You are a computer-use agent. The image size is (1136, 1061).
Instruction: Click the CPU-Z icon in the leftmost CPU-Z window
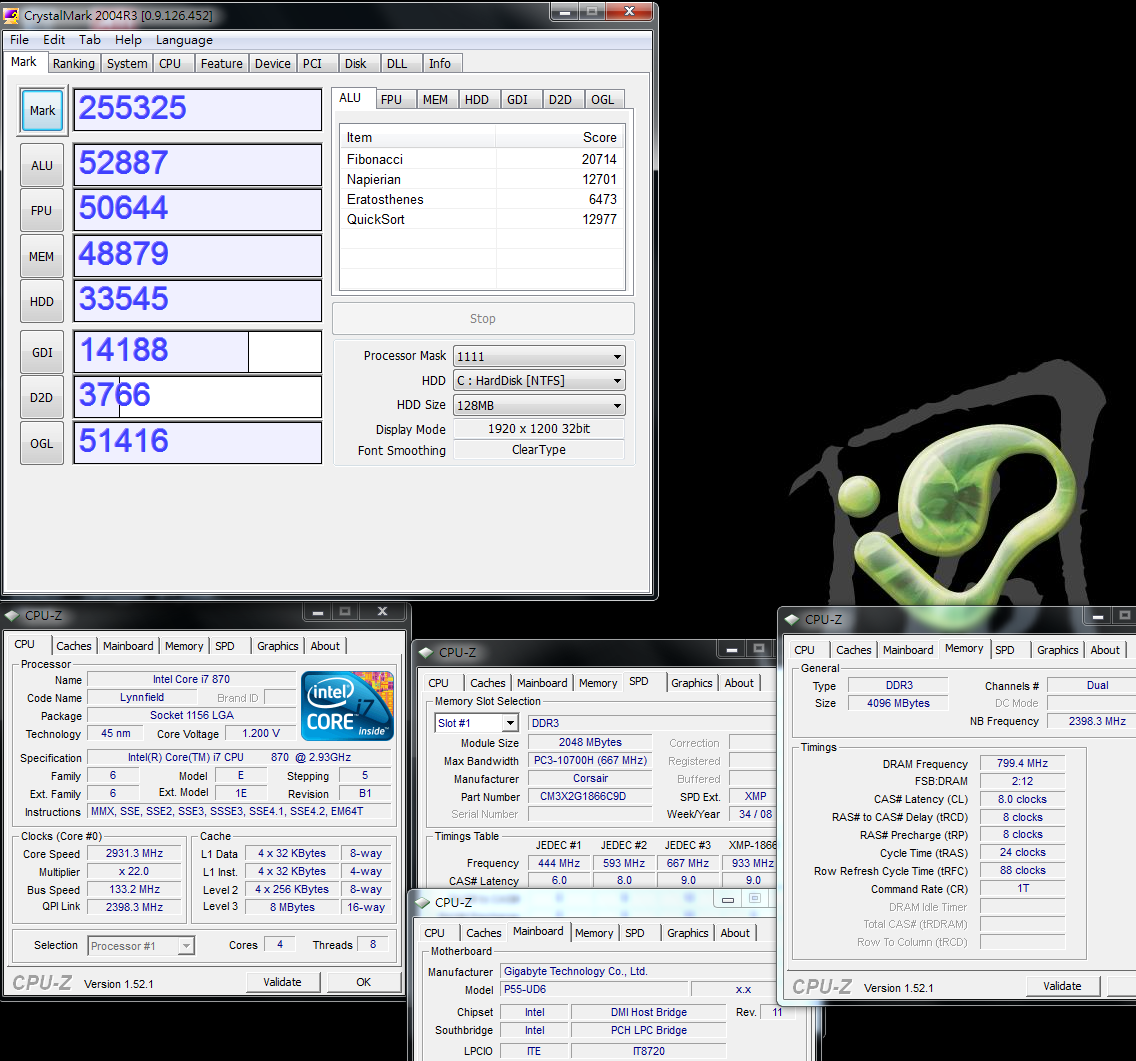12,615
